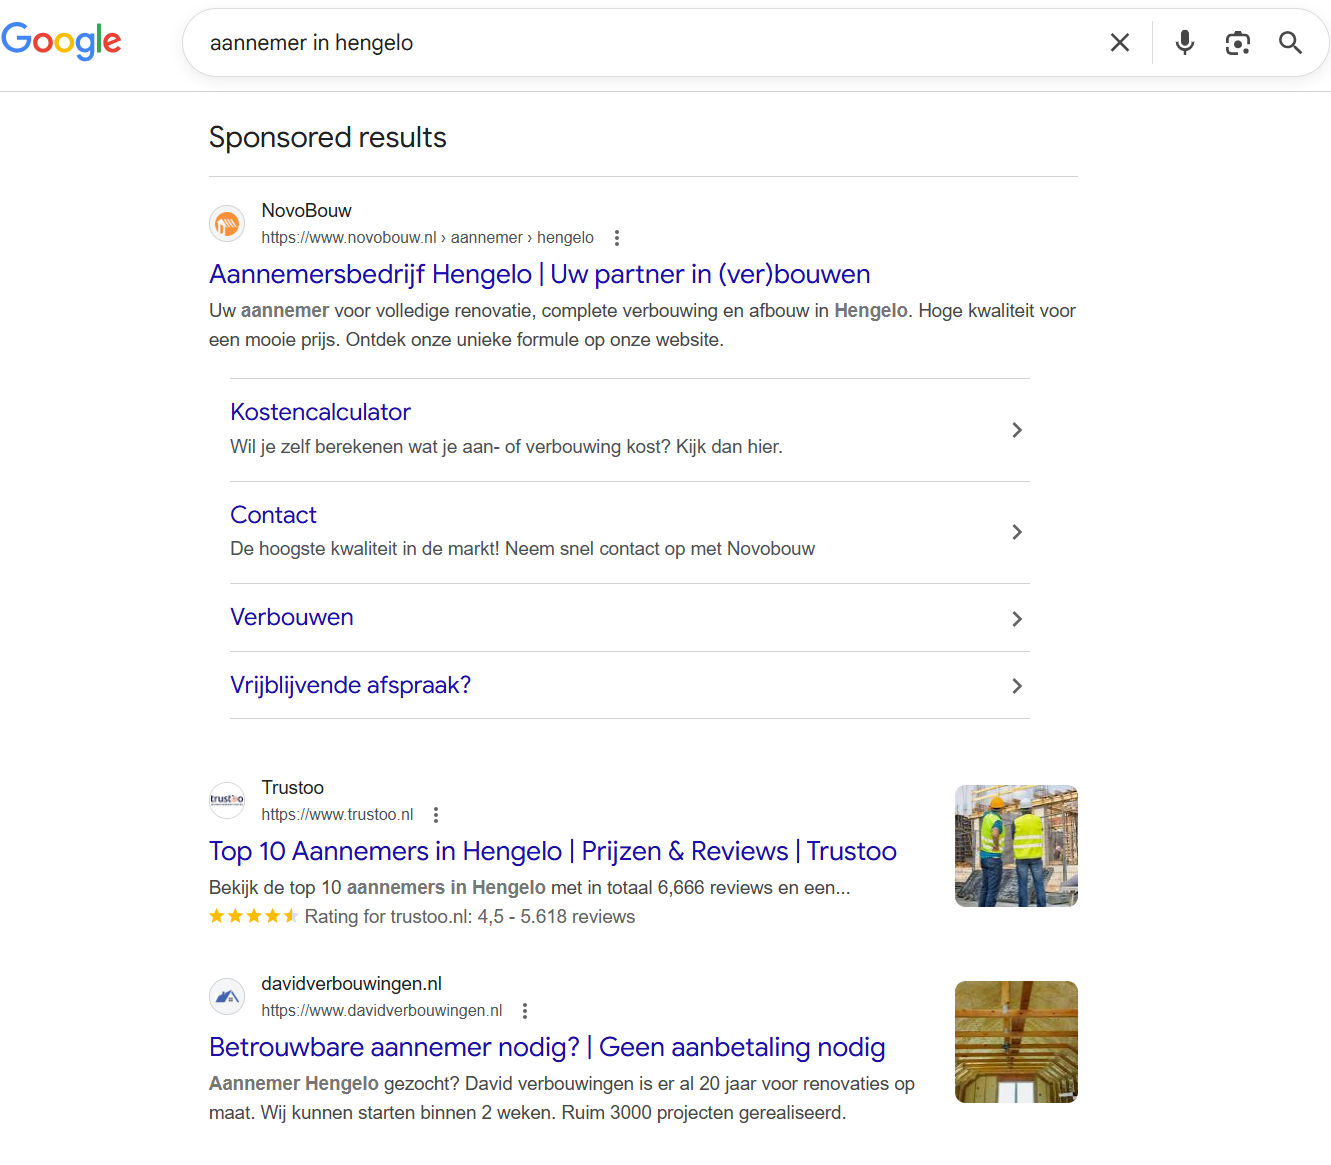Click the Trustoo construction workers thumbnail
Screen dimensions: 1331x1165
1016,846
